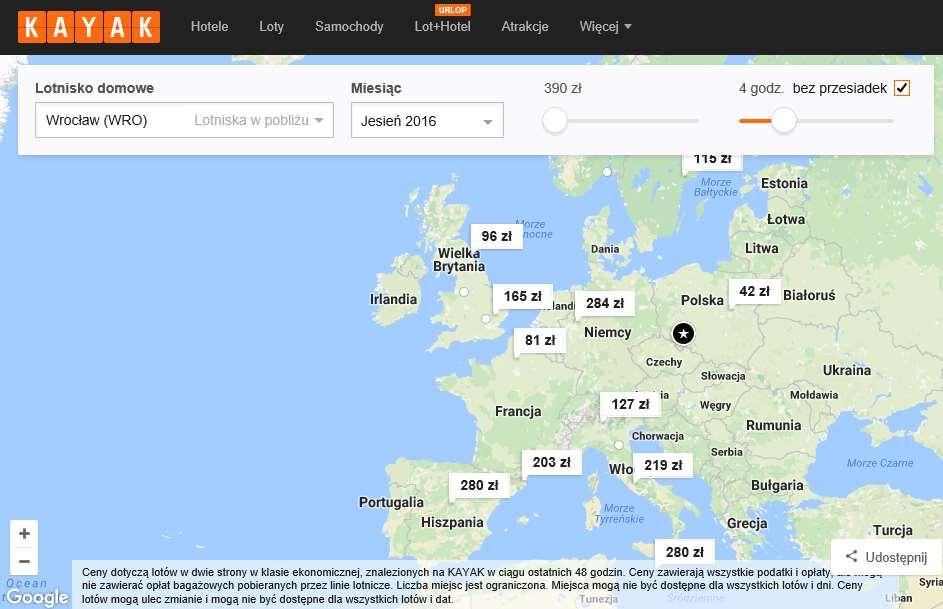Zoom out the map with minus
943x609 pixels.
(24, 562)
